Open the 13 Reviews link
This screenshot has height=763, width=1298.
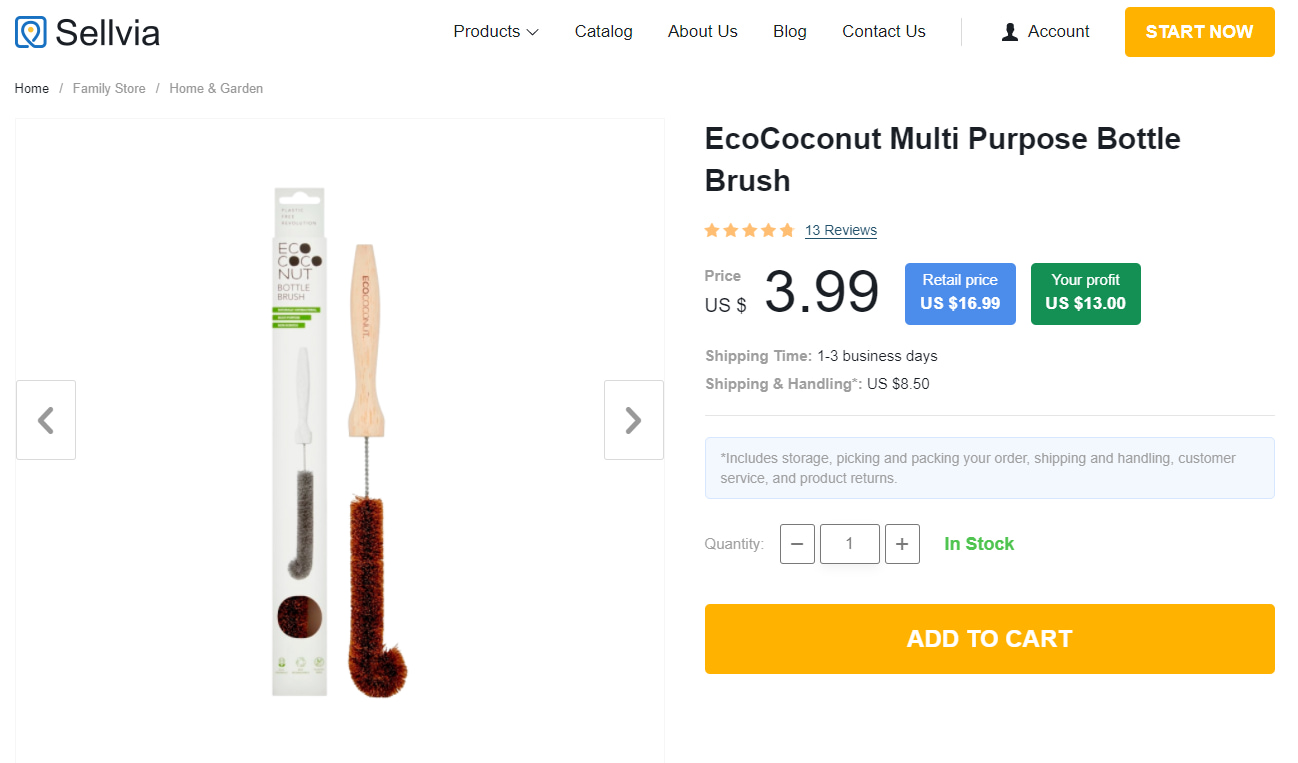click(840, 230)
